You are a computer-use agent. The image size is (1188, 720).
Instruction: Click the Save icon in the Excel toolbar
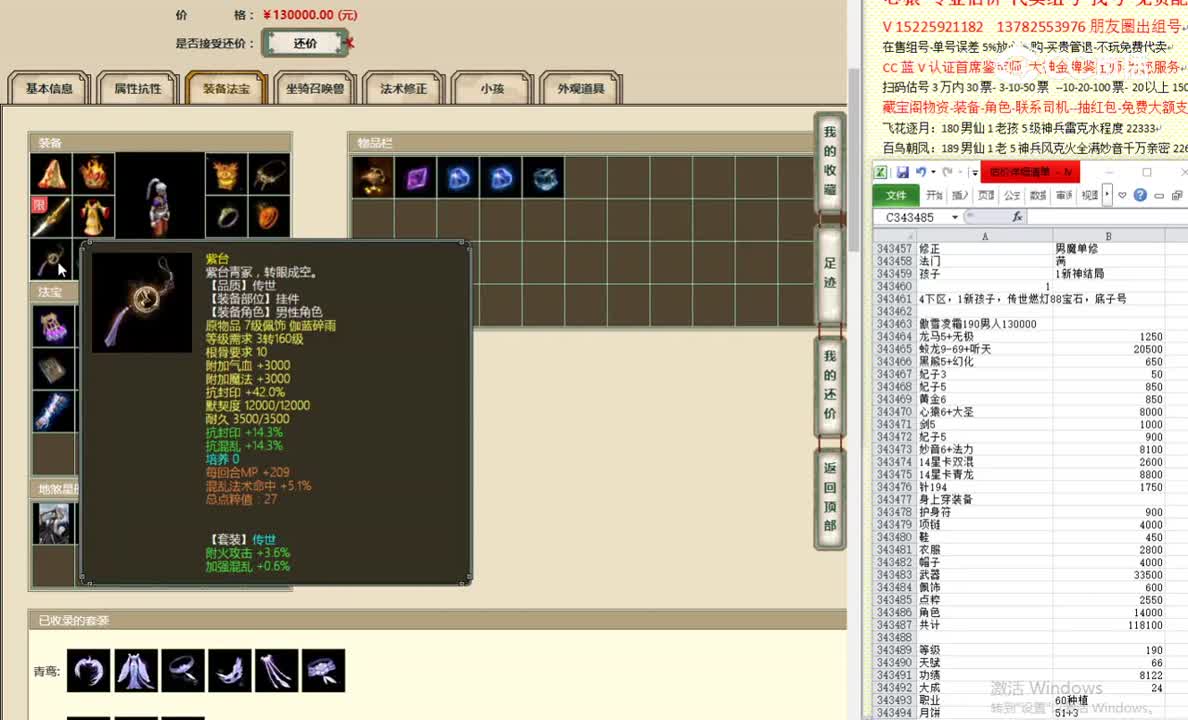tap(903, 172)
